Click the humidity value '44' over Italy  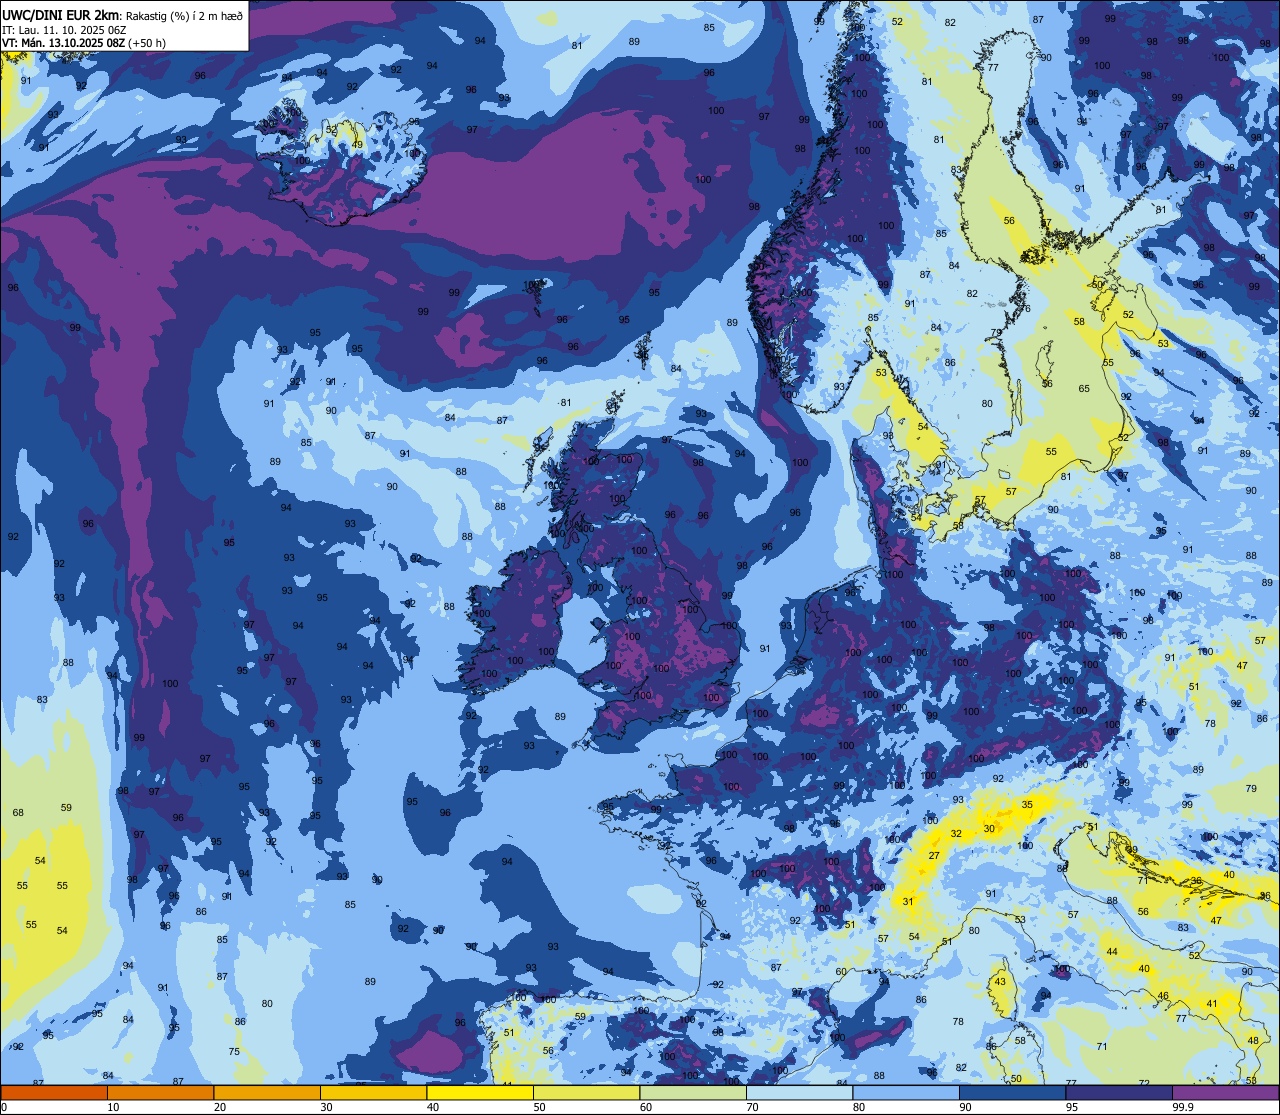(1112, 952)
